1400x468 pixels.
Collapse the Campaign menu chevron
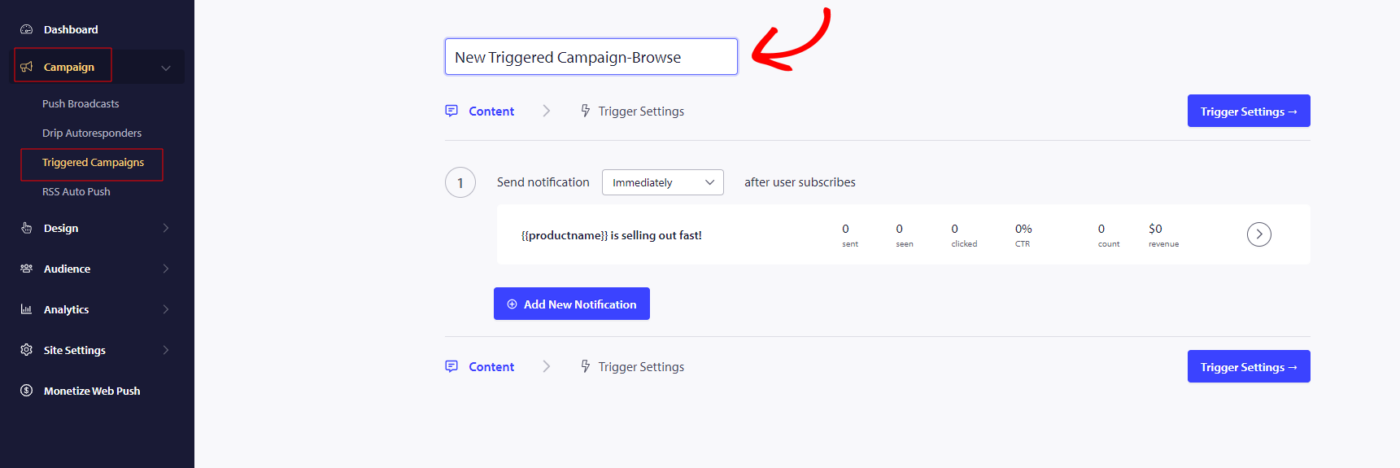point(166,68)
